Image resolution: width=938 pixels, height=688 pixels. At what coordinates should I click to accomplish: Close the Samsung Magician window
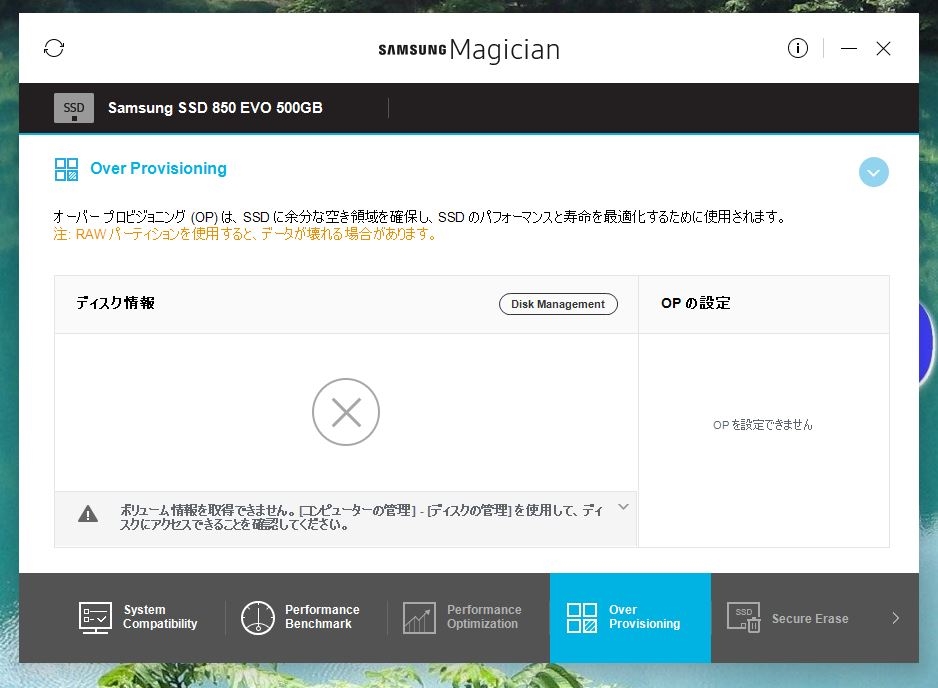[x=884, y=48]
